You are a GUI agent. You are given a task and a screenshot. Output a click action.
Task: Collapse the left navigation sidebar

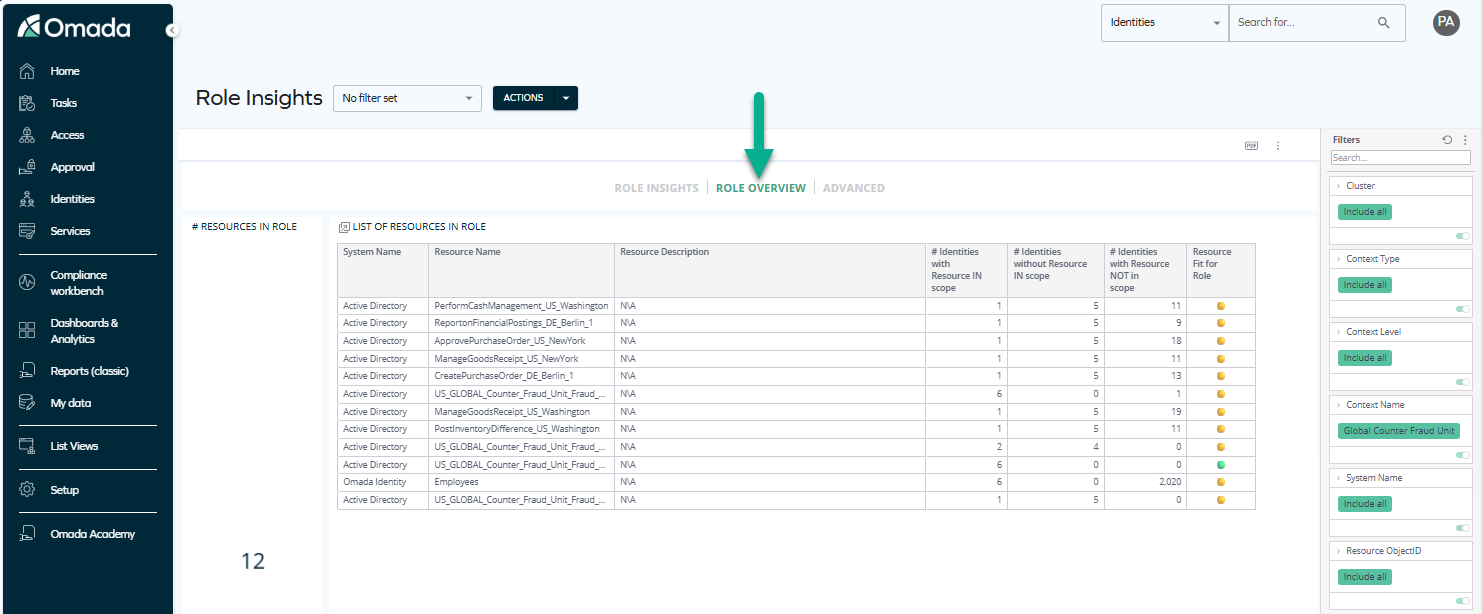172,31
